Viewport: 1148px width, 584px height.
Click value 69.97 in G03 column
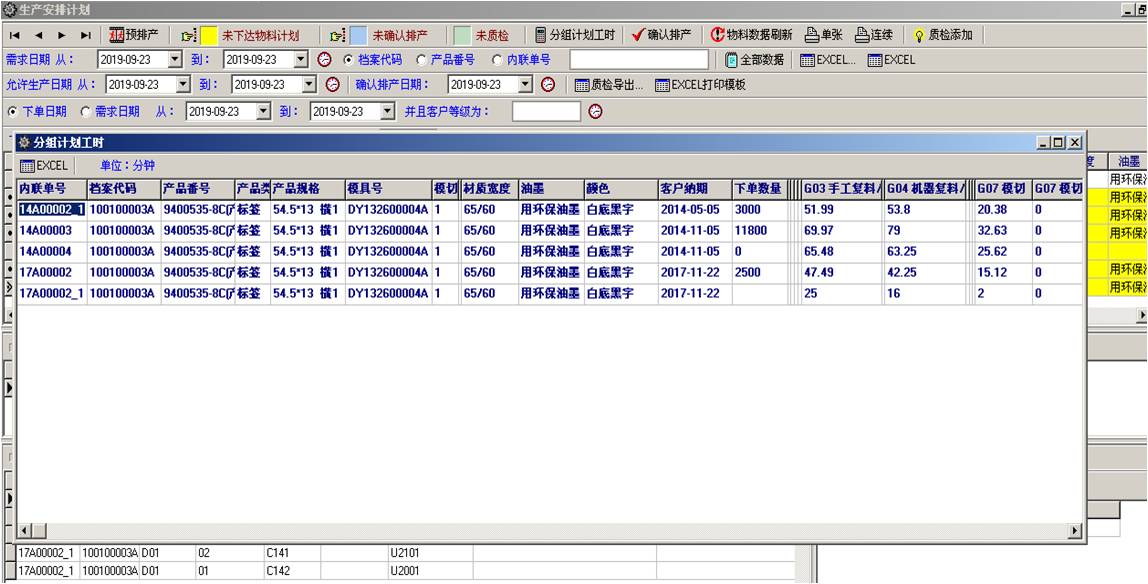842,231
